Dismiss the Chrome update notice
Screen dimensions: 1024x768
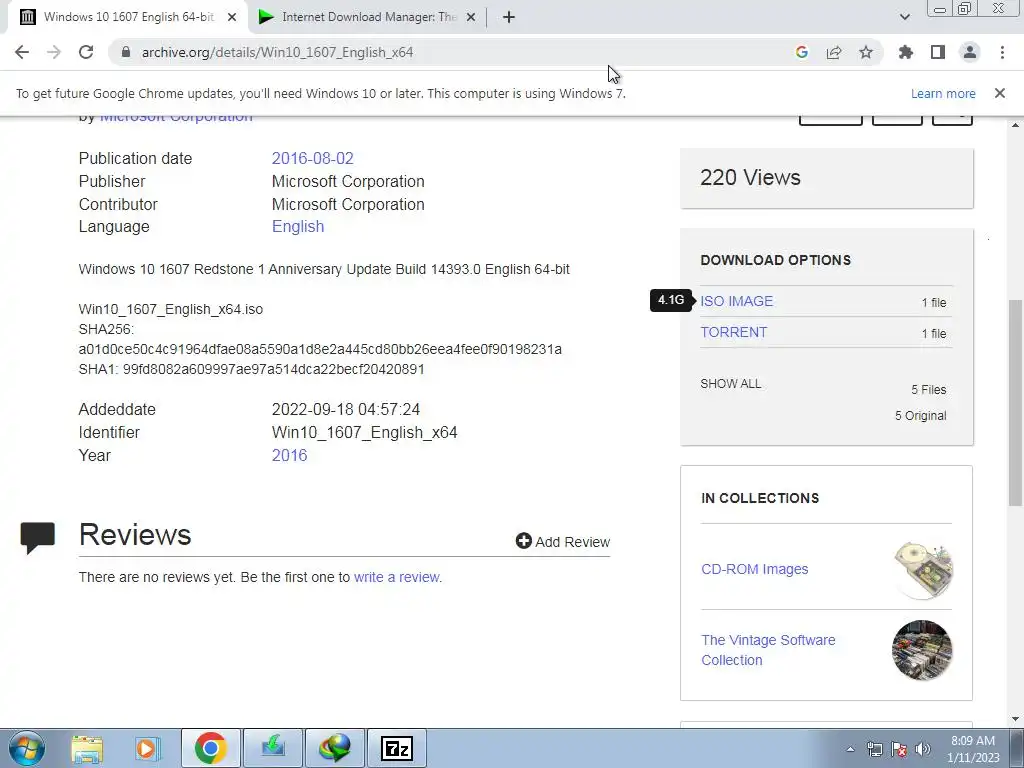click(x=1000, y=93)
